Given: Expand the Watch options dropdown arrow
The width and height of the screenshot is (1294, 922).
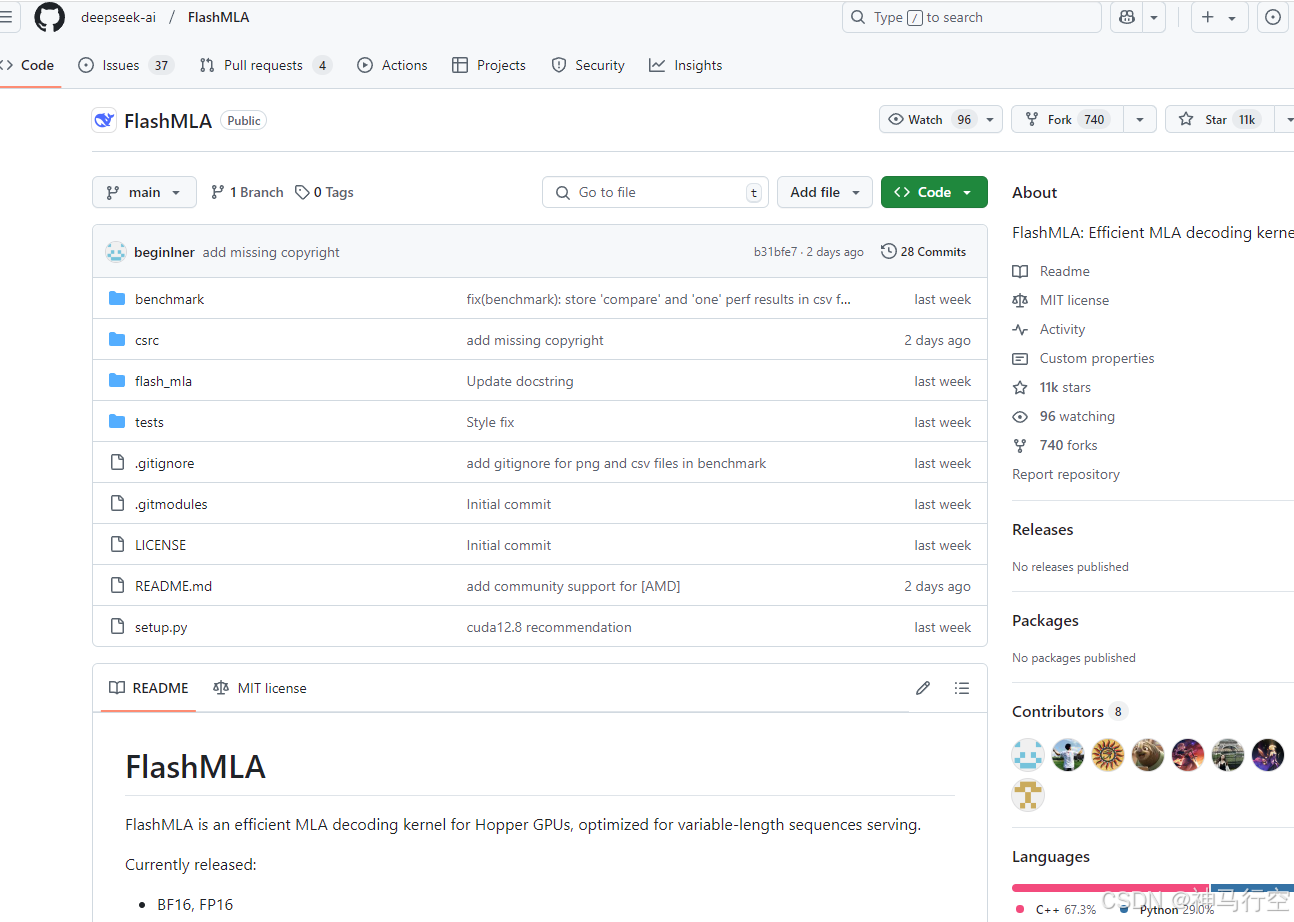Looking at the screenshot, I should click(x=990, y=119).
